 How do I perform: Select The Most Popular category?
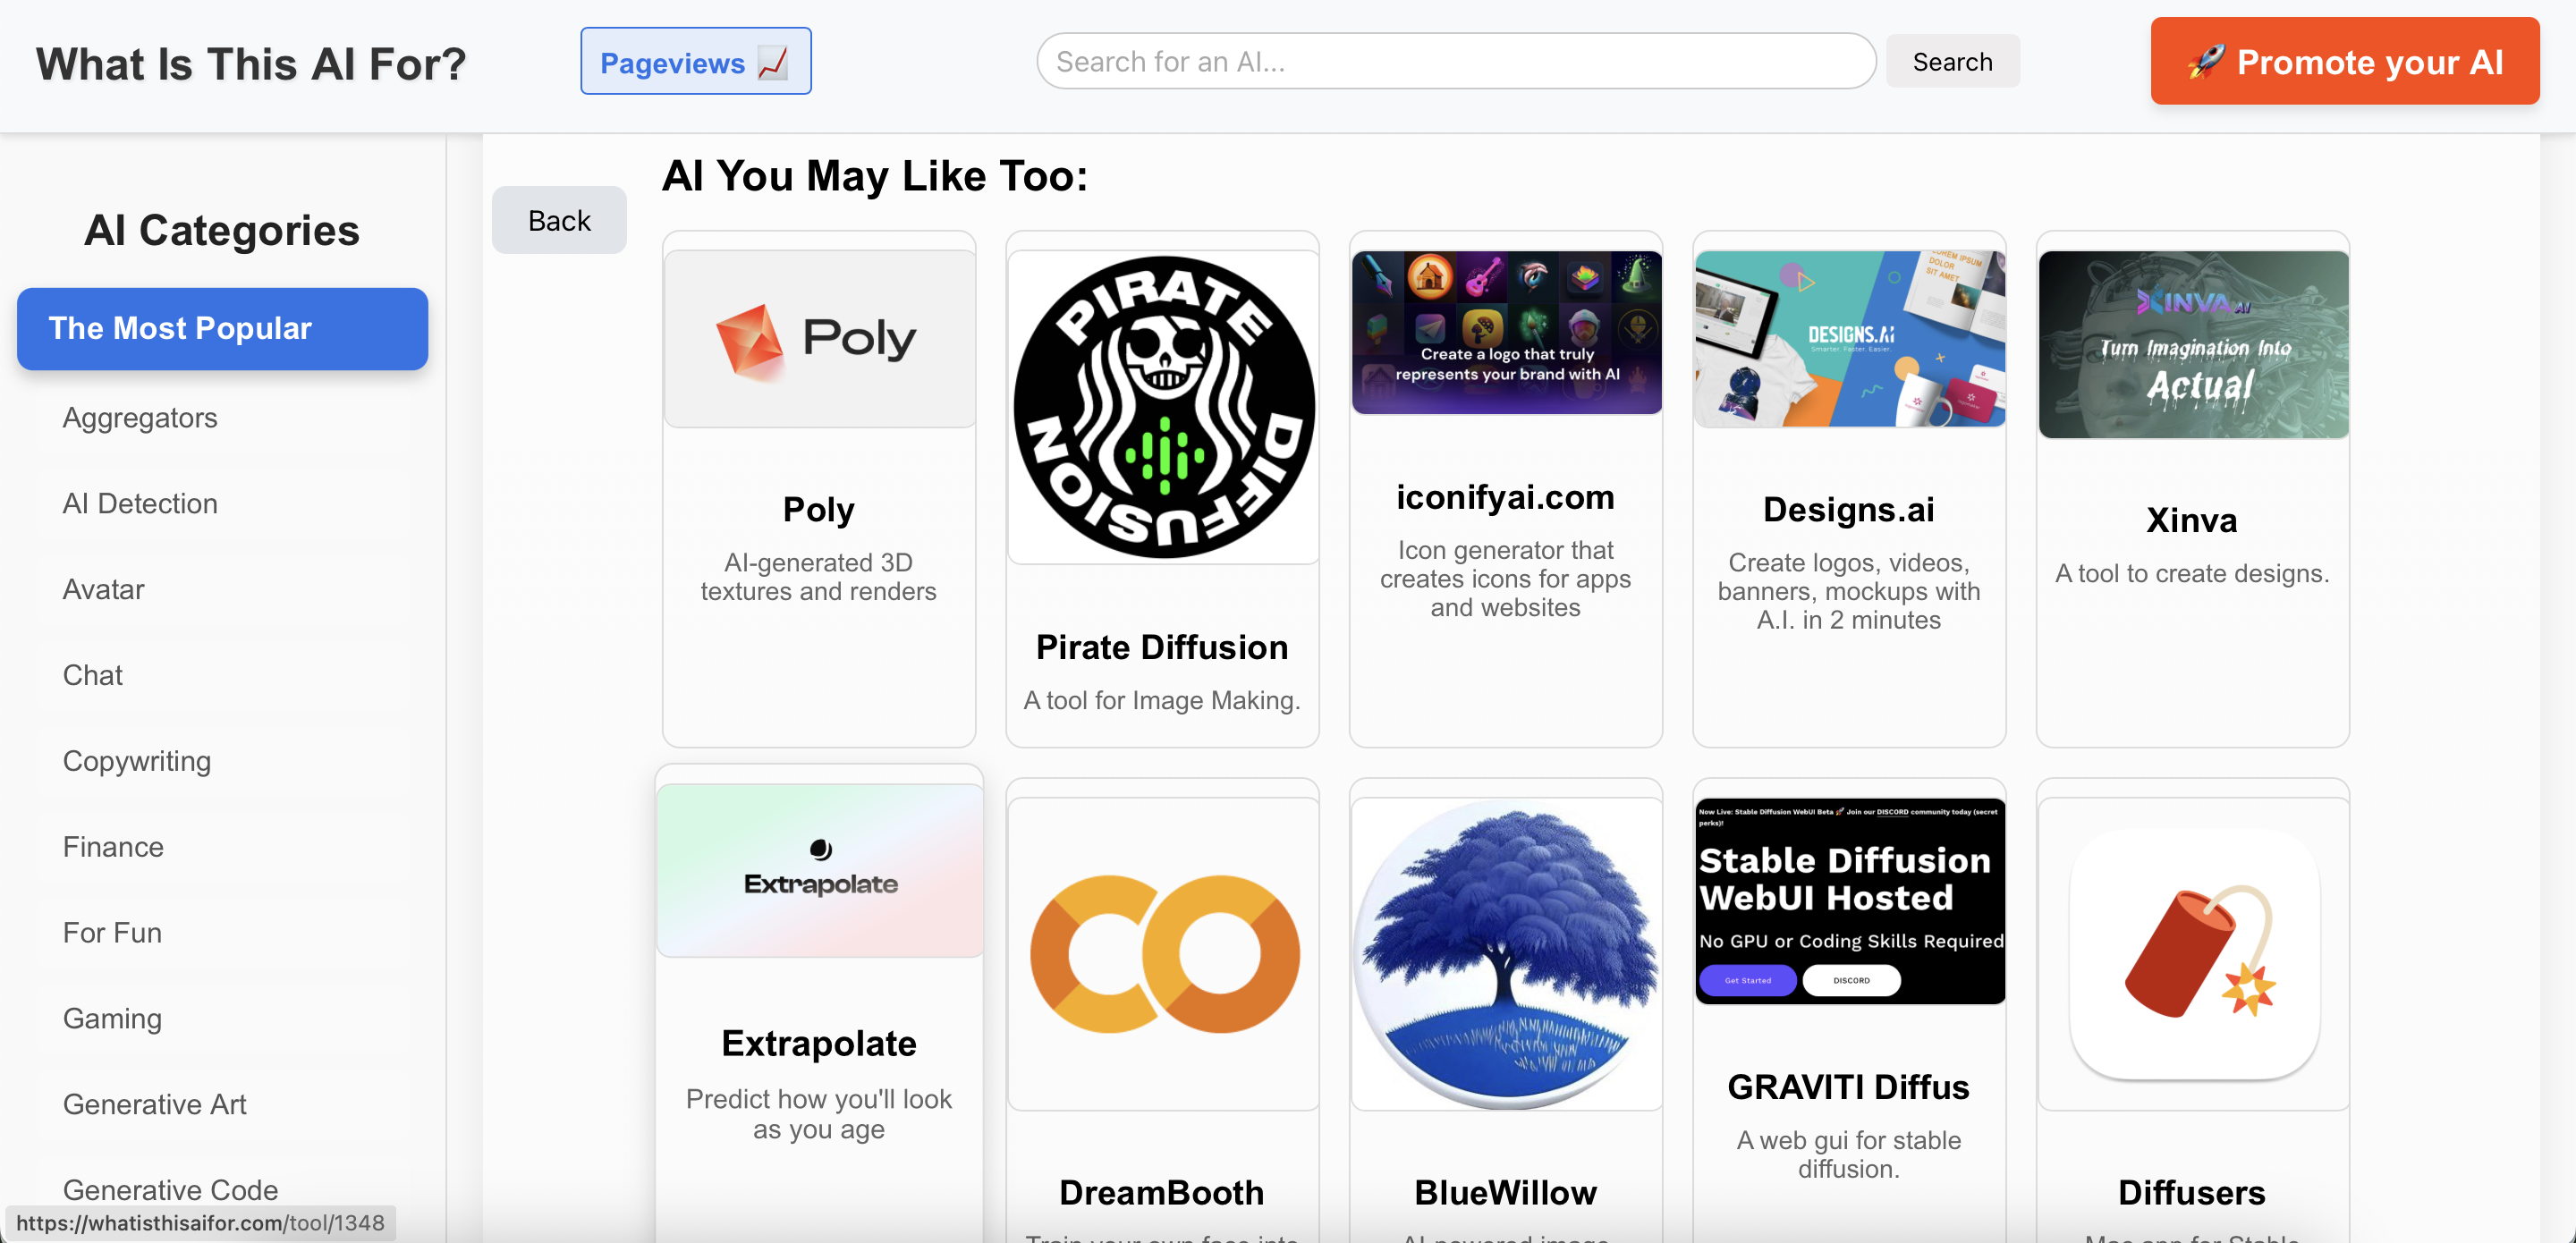point(222,328)
